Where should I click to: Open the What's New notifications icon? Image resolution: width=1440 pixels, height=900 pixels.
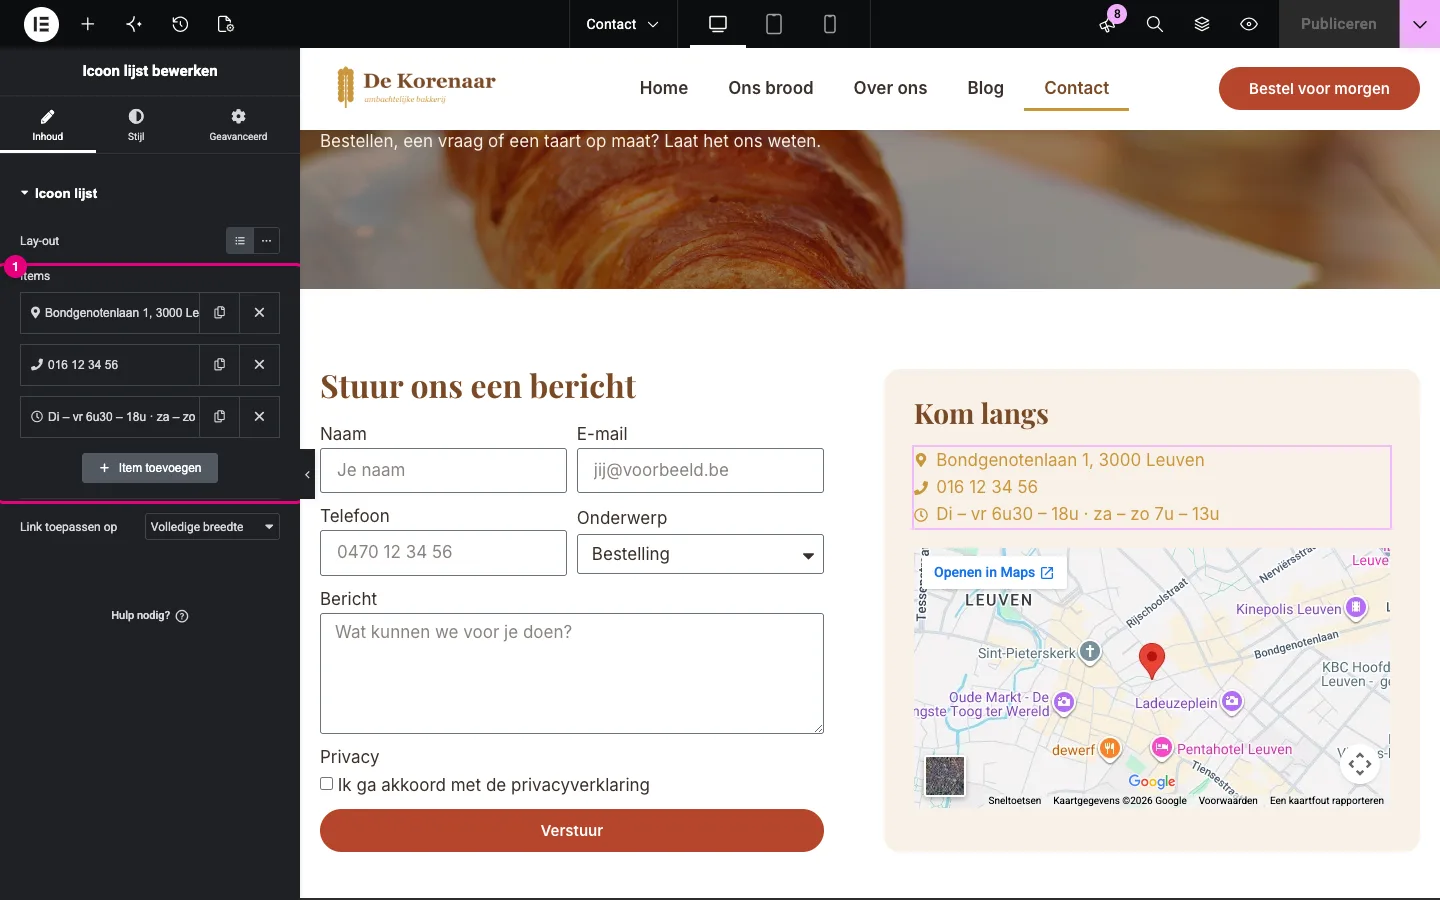coord(1108,24)
